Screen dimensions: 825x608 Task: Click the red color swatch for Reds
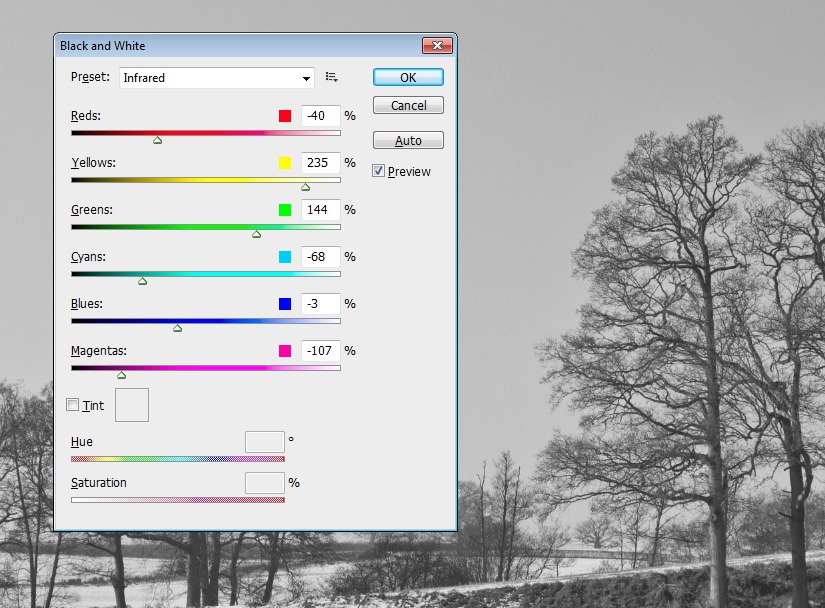click(285, 116)
